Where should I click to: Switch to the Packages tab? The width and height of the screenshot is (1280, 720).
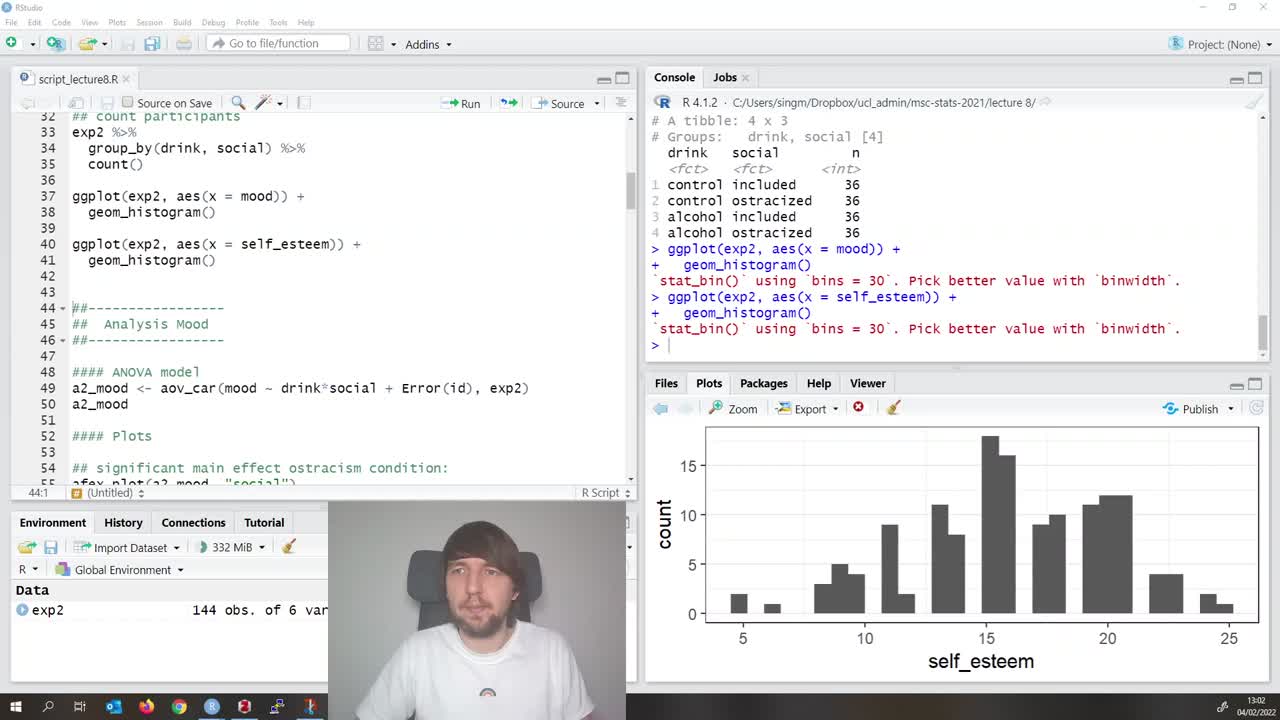[x=763, y=383]
